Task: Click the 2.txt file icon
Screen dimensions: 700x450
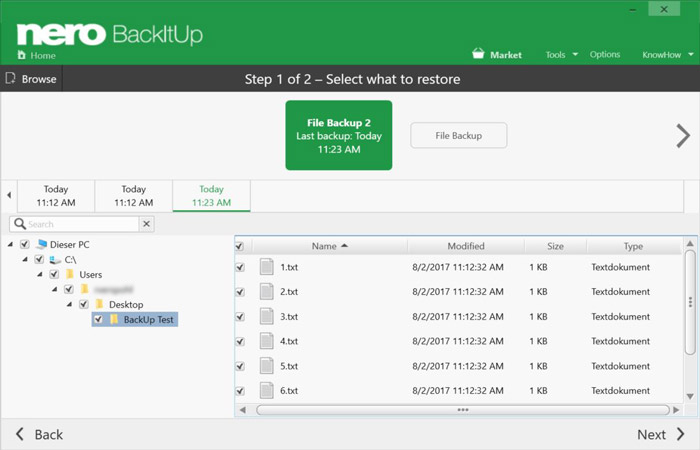Action: point(267,292)
